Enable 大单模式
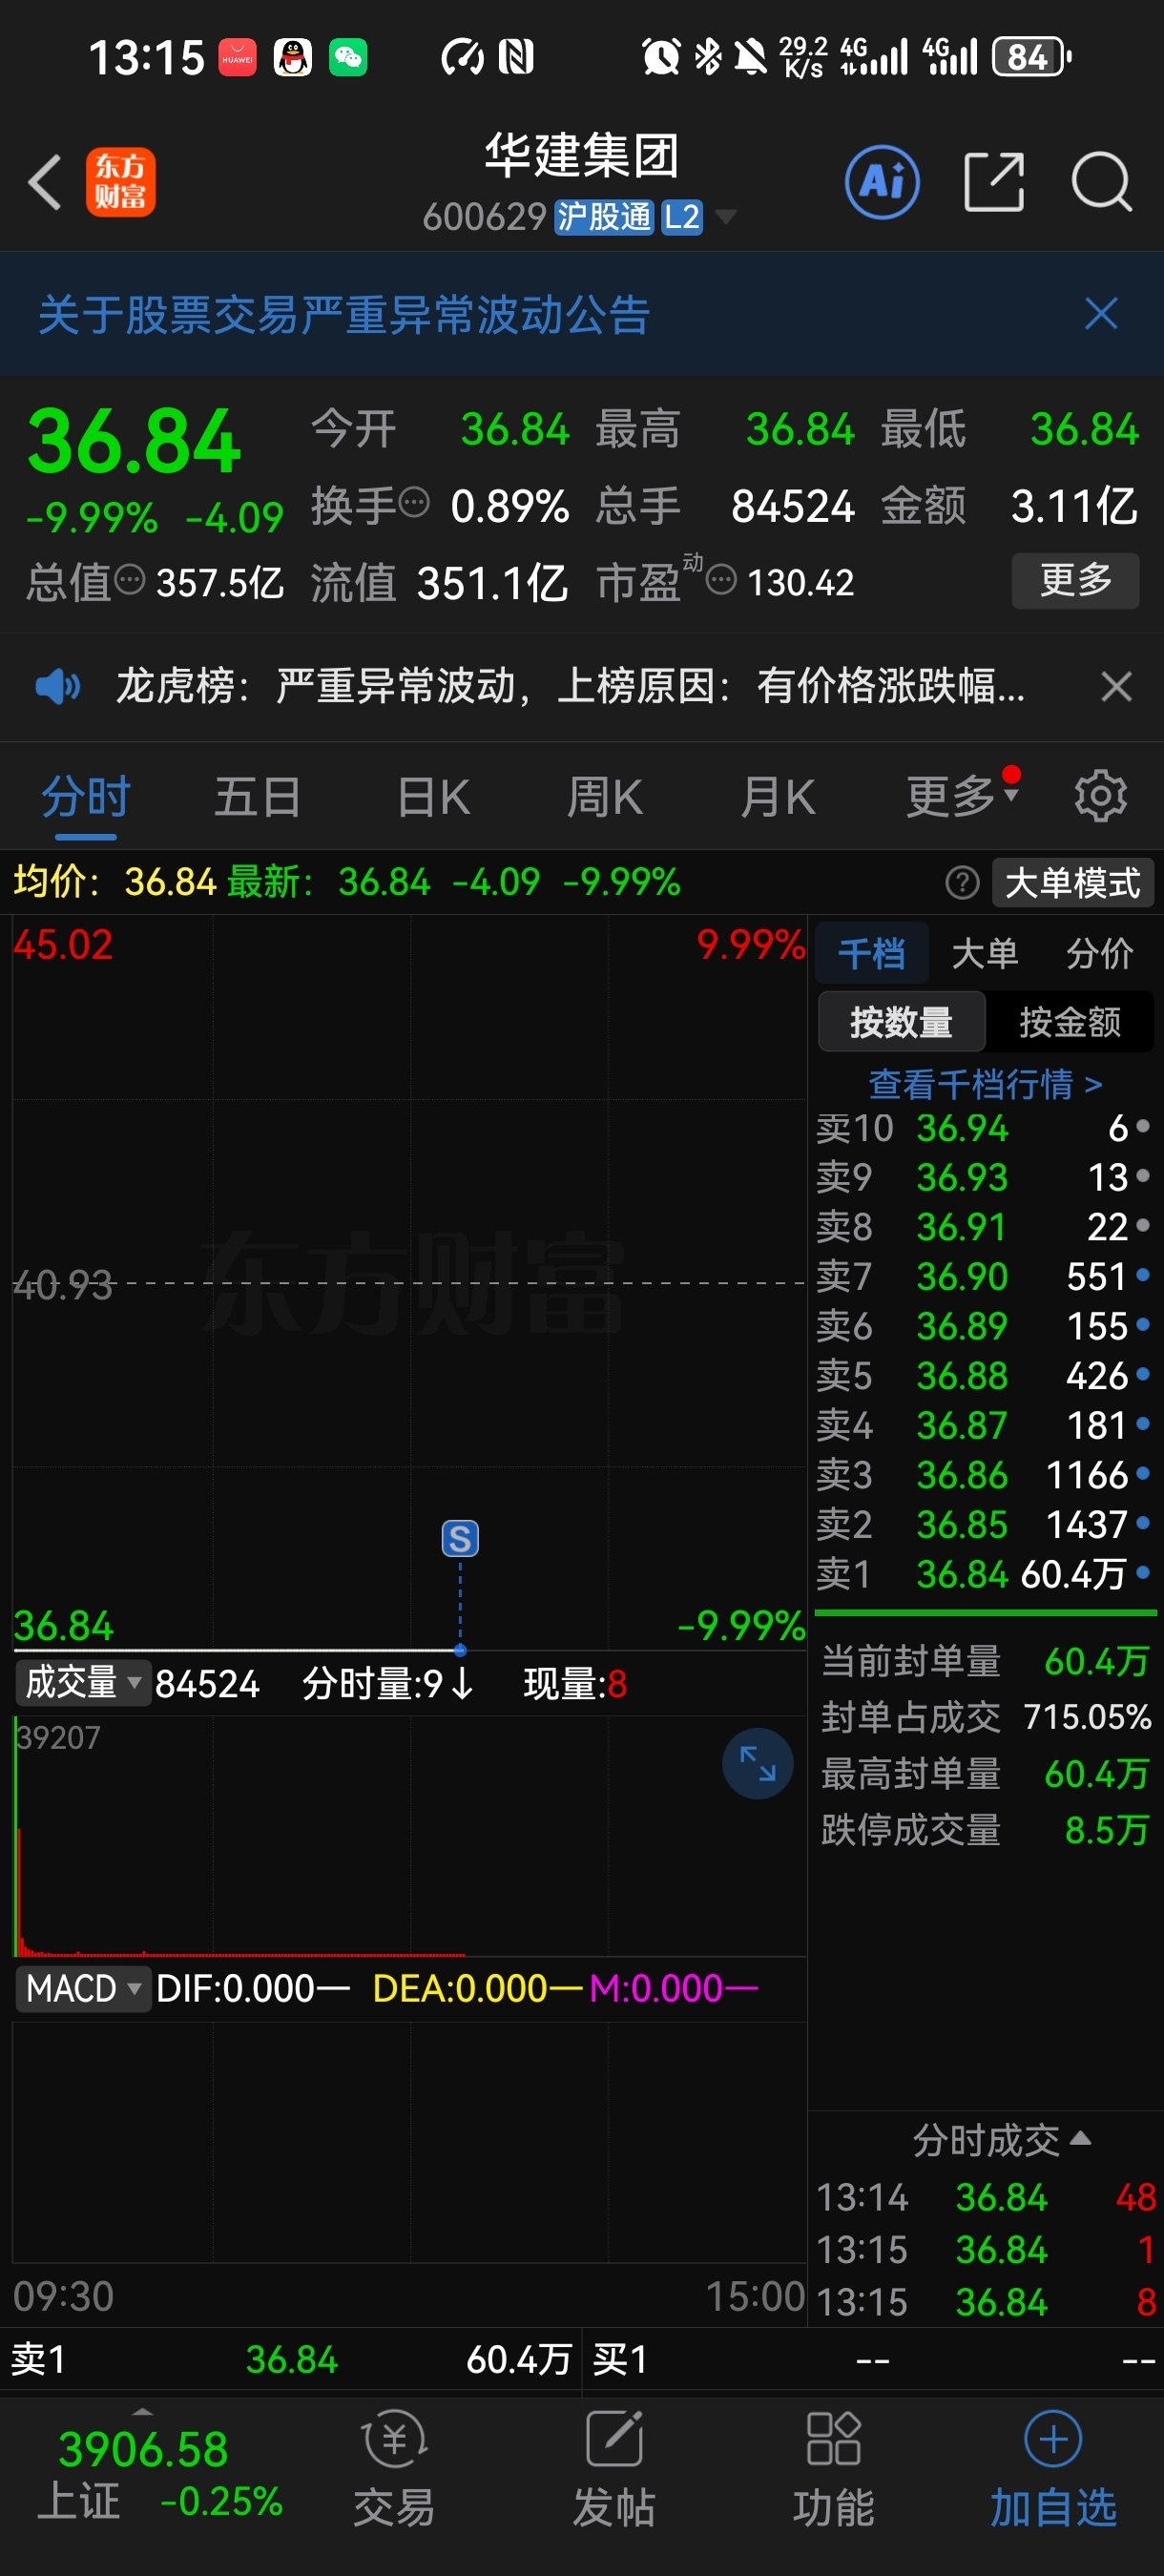The height and width of the screenshot is (2576, 1164). 1072,883
